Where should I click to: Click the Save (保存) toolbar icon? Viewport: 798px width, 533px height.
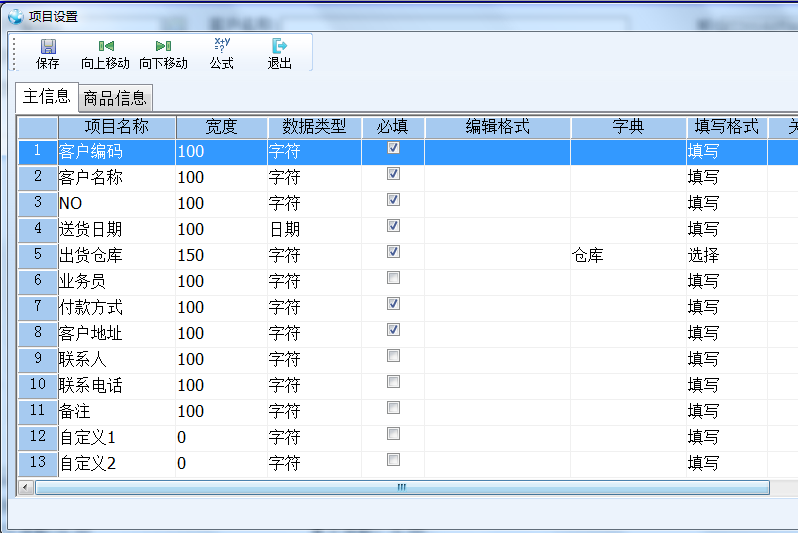coord(47,53)
